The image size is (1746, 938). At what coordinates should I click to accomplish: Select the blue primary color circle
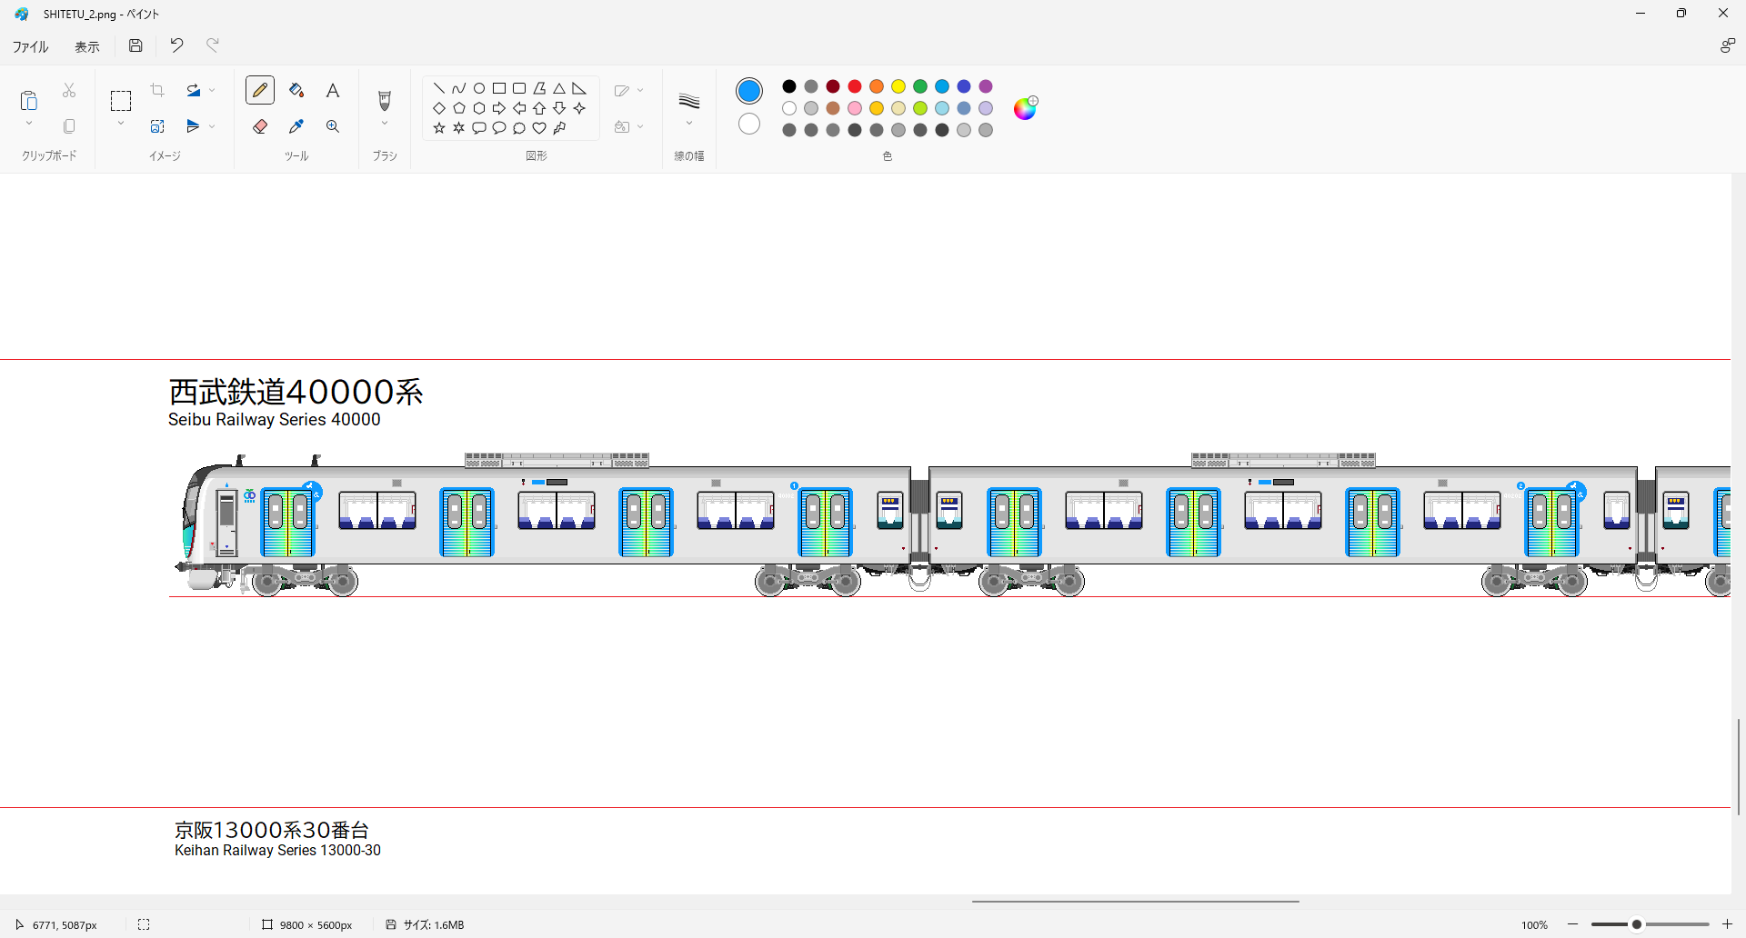point(749,91)
